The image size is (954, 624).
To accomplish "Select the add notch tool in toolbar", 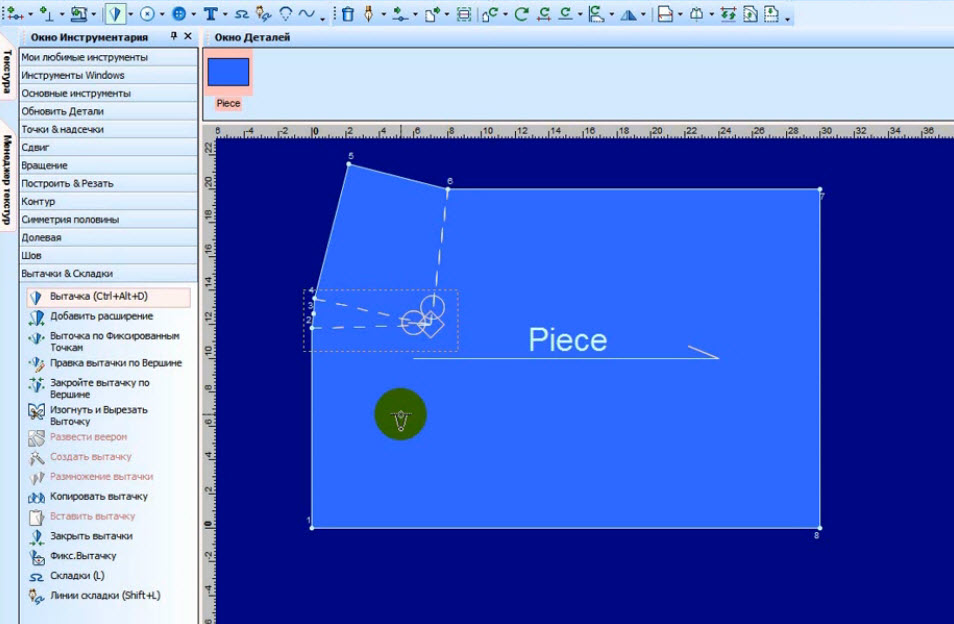I will pyautogui.click(x=47, y=13).
